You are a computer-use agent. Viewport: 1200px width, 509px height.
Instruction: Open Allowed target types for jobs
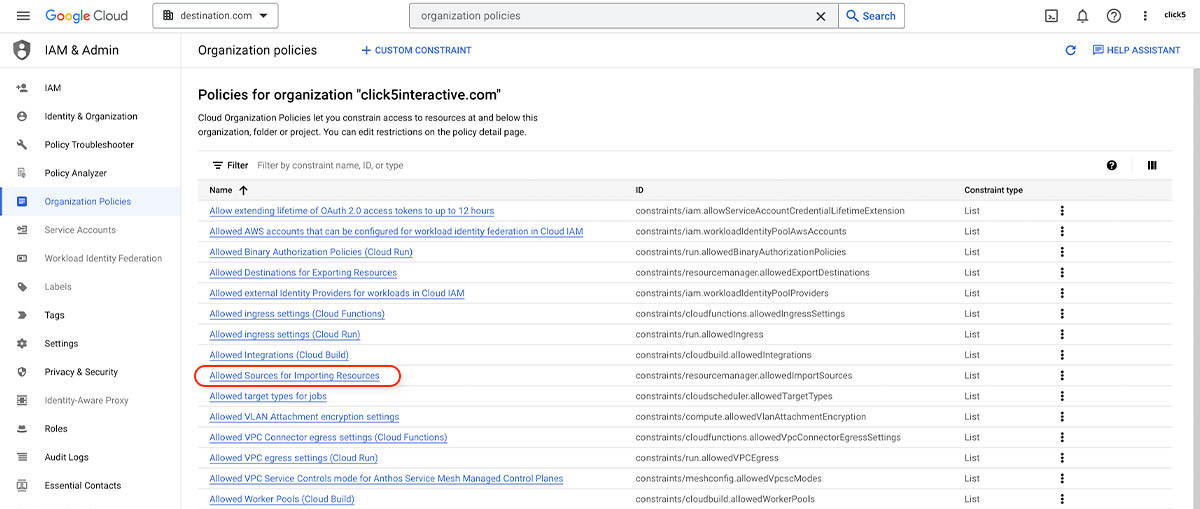[x=268, y=396]
